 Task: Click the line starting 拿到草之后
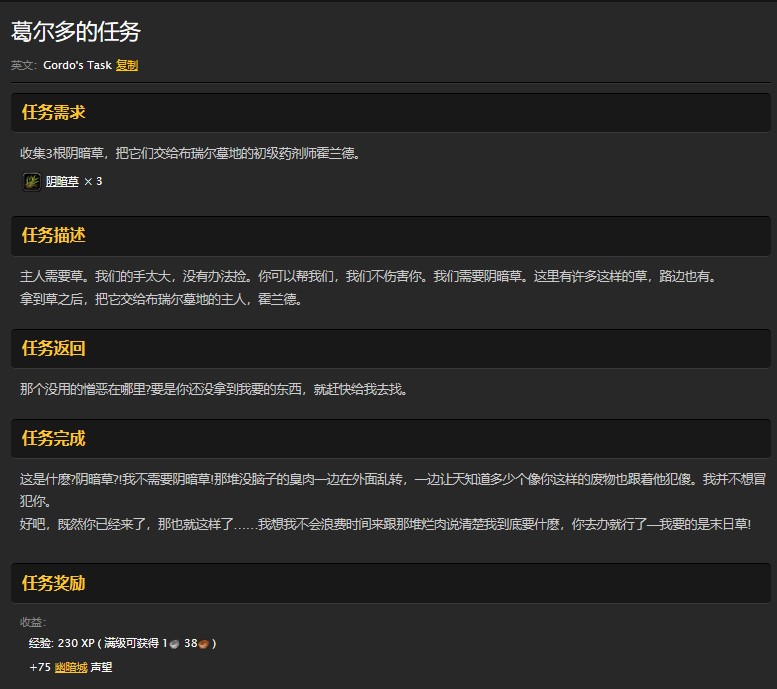pyautogui.click(x=161, y=299)
